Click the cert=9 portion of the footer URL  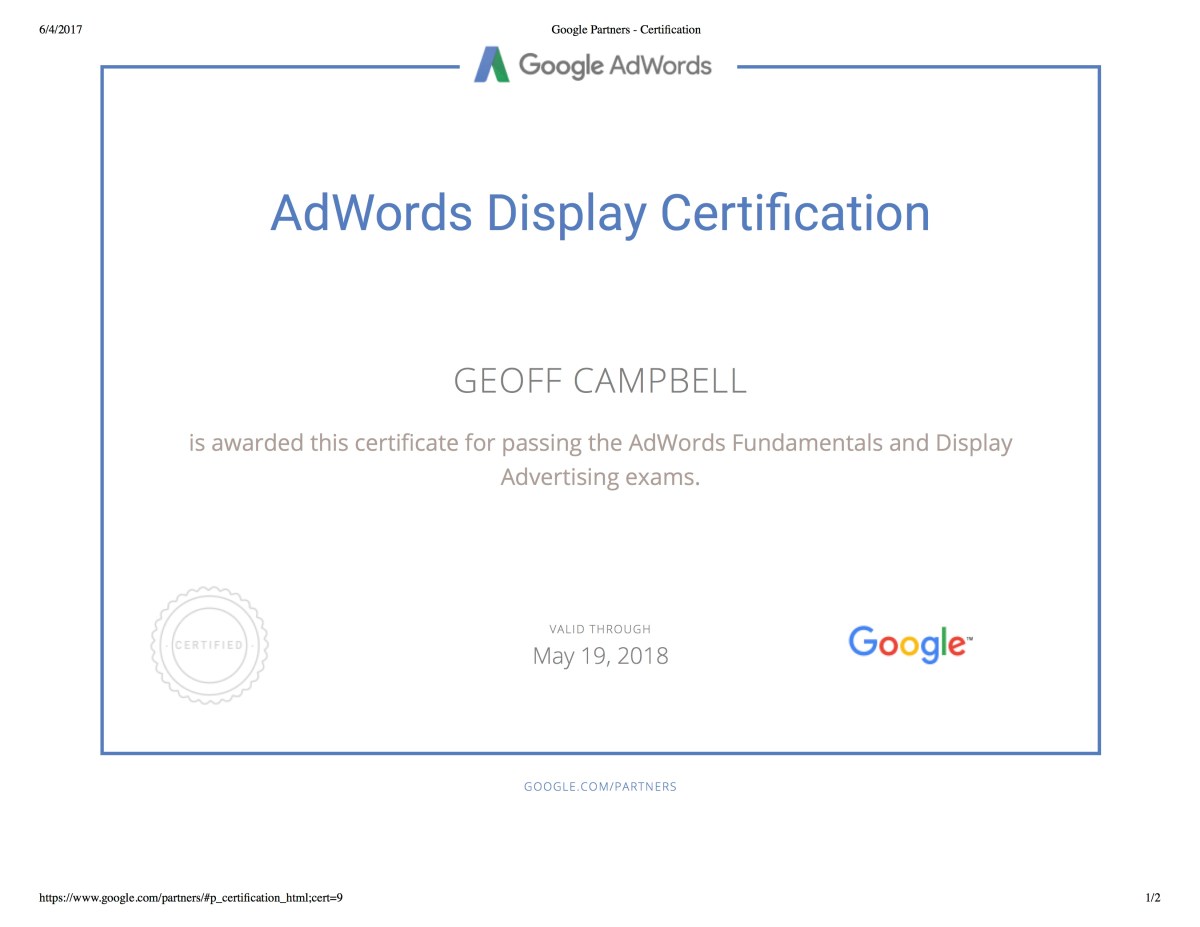coord(329,897)
